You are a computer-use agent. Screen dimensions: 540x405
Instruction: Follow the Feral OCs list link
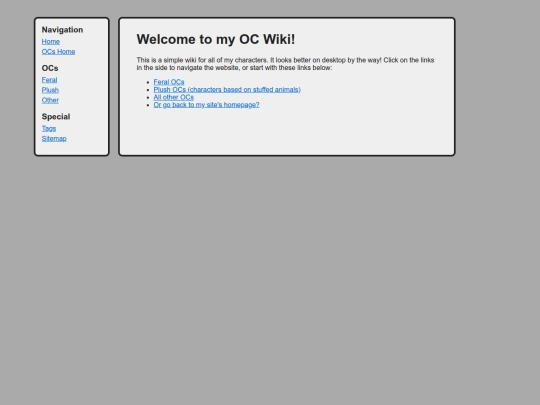(x=169, y=82)
